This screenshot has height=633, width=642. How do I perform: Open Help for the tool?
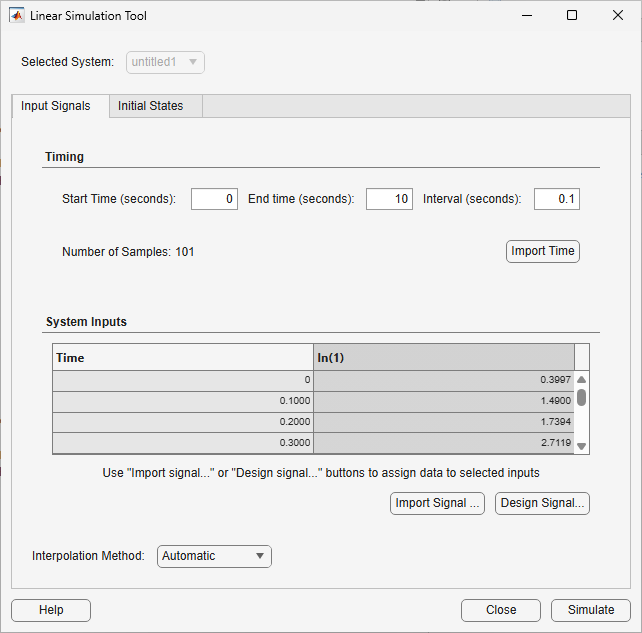51,610
